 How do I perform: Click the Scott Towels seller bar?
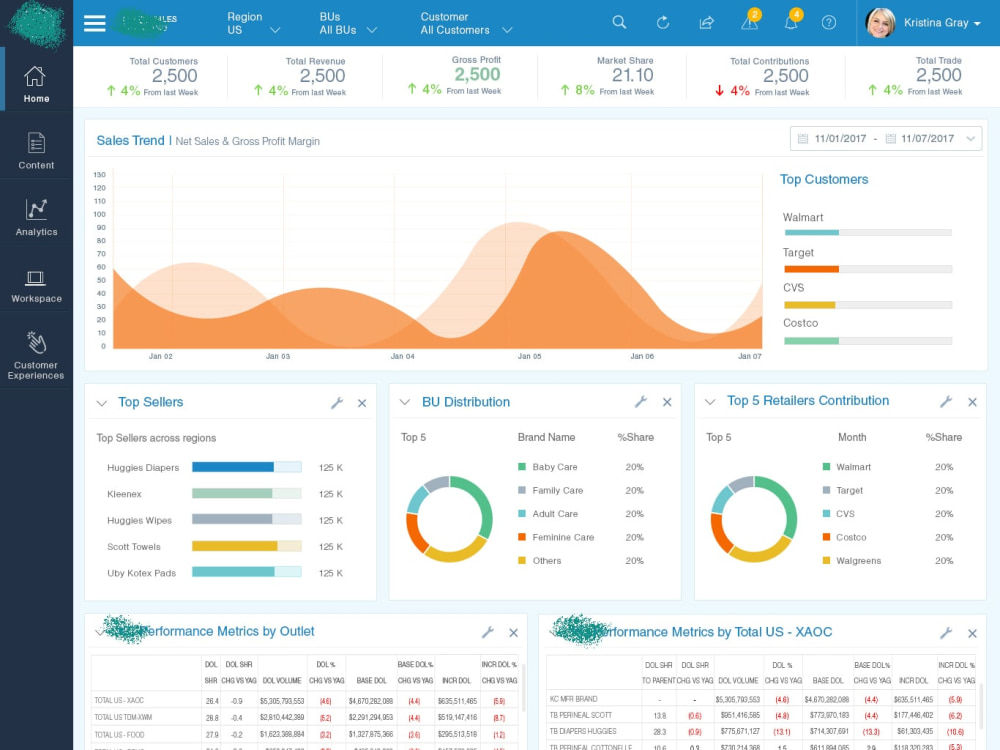247,546
